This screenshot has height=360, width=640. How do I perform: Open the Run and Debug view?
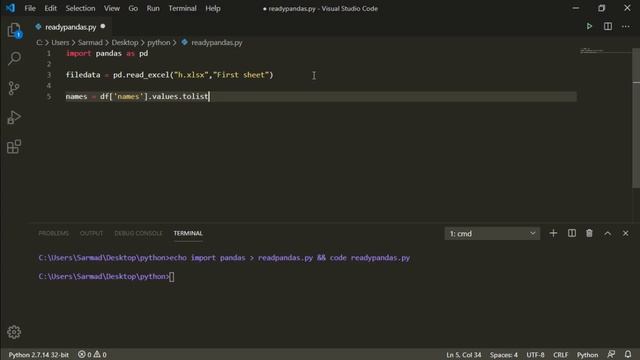click(x=14, y=118)
